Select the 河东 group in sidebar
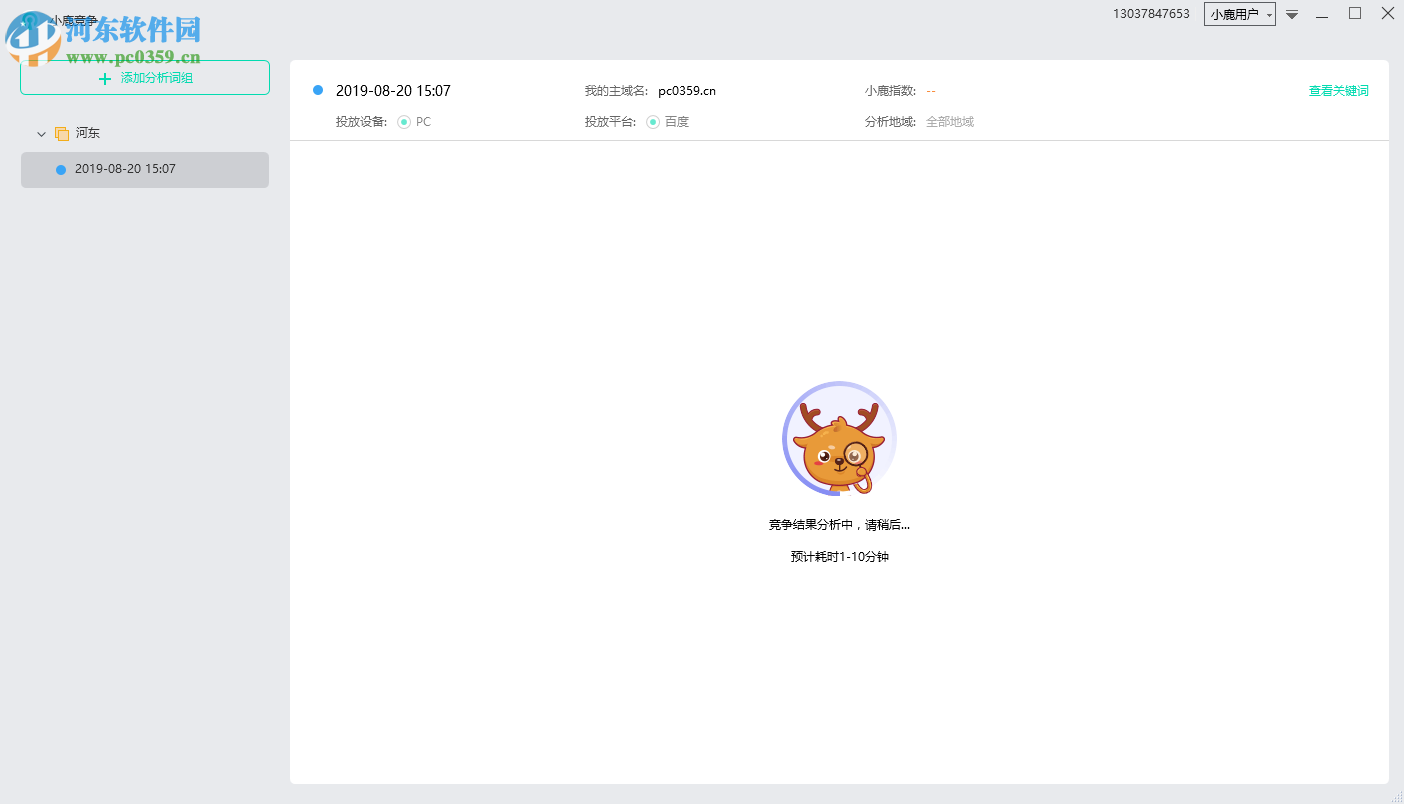This screenshot has height=804, width=1404. click(86, 132)
